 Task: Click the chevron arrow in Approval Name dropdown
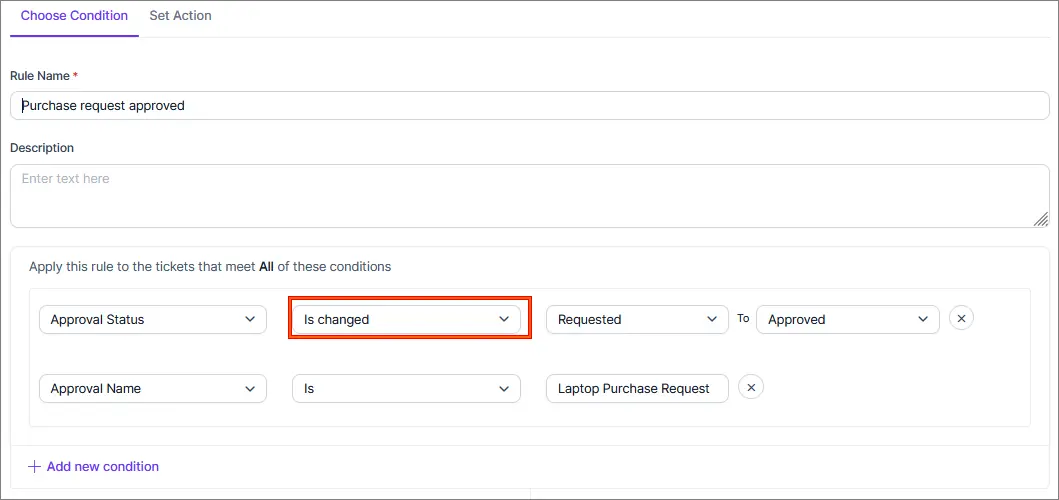click(250, 389)
